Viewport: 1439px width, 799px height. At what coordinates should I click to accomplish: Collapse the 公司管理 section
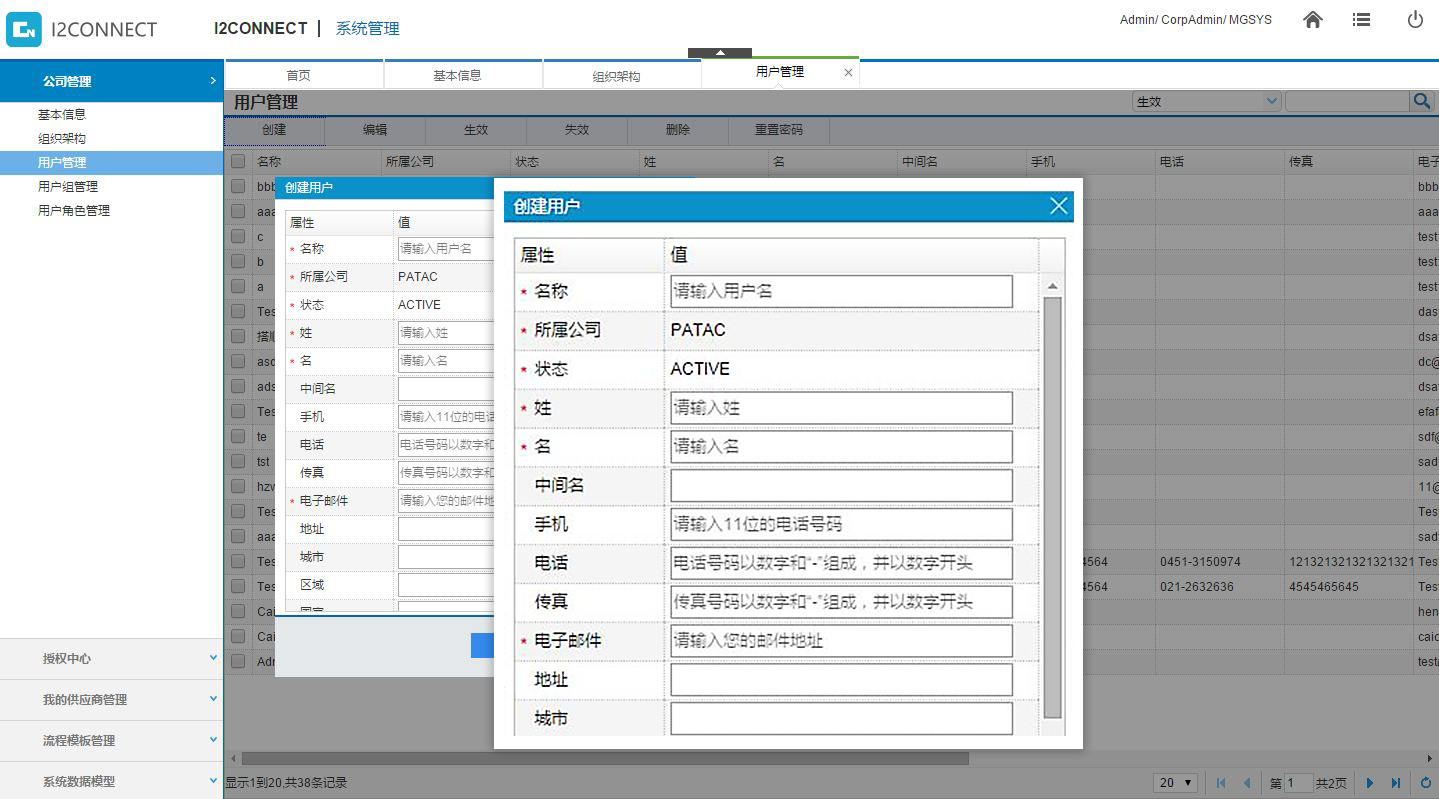click(111, 81)
